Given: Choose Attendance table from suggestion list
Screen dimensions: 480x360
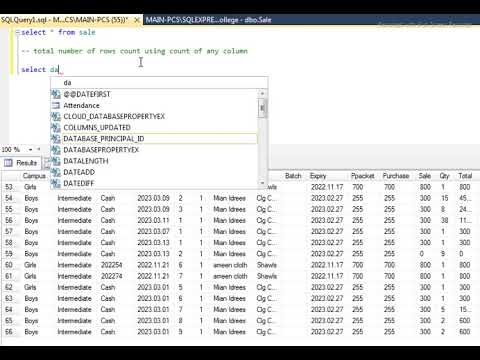Looking at the screenshot, I should 154,105.
